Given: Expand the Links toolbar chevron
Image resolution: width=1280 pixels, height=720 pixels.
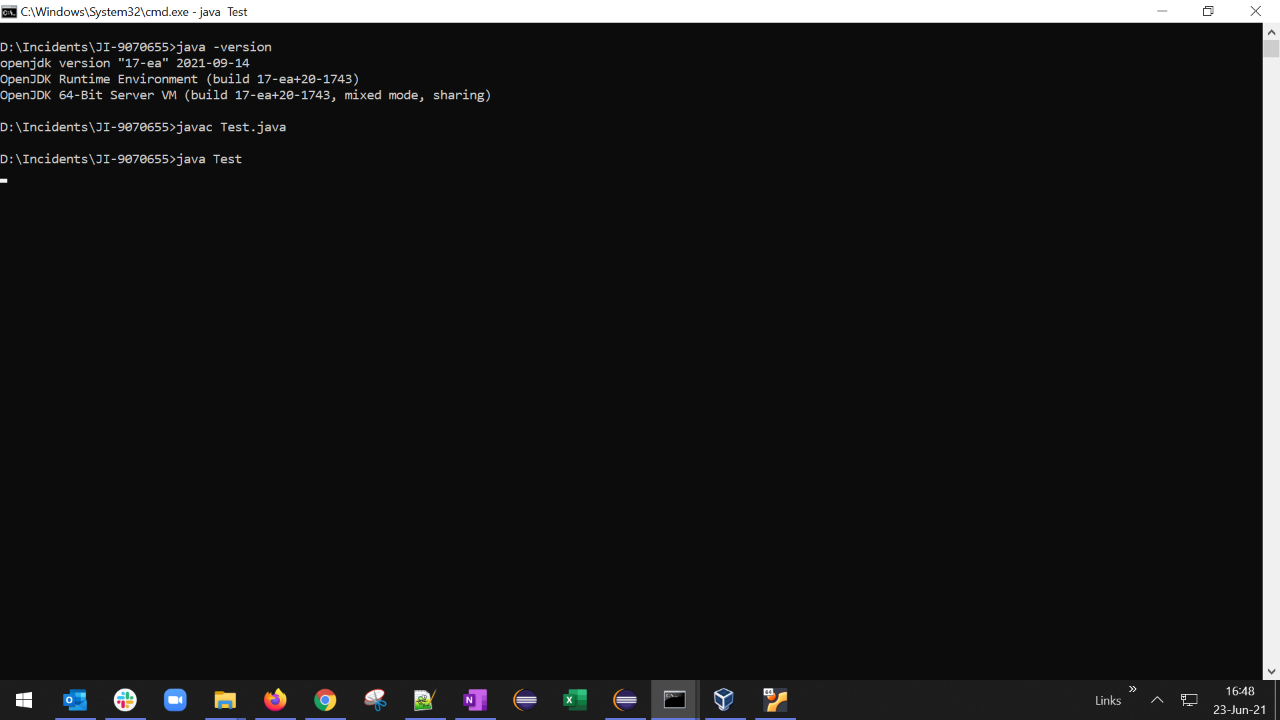Looking at the screenshot, I should tap(1133, 690).
